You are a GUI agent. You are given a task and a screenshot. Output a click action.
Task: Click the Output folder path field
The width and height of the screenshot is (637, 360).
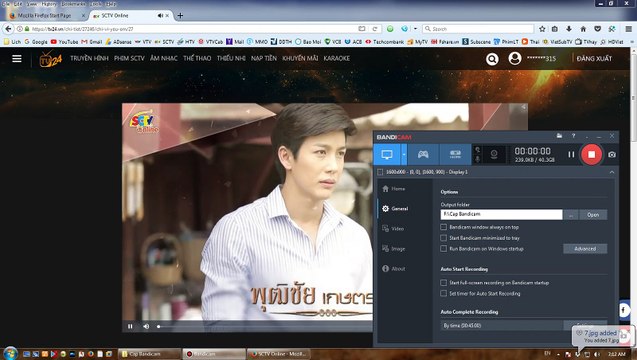[x=501, y=214]
